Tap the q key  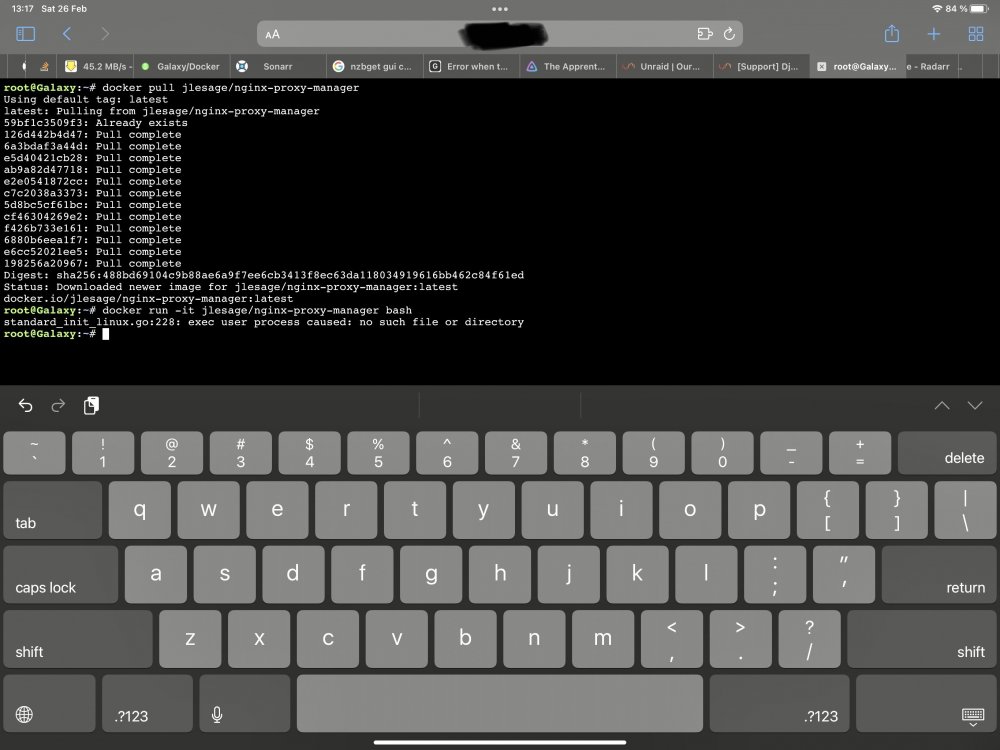point(140,510)
